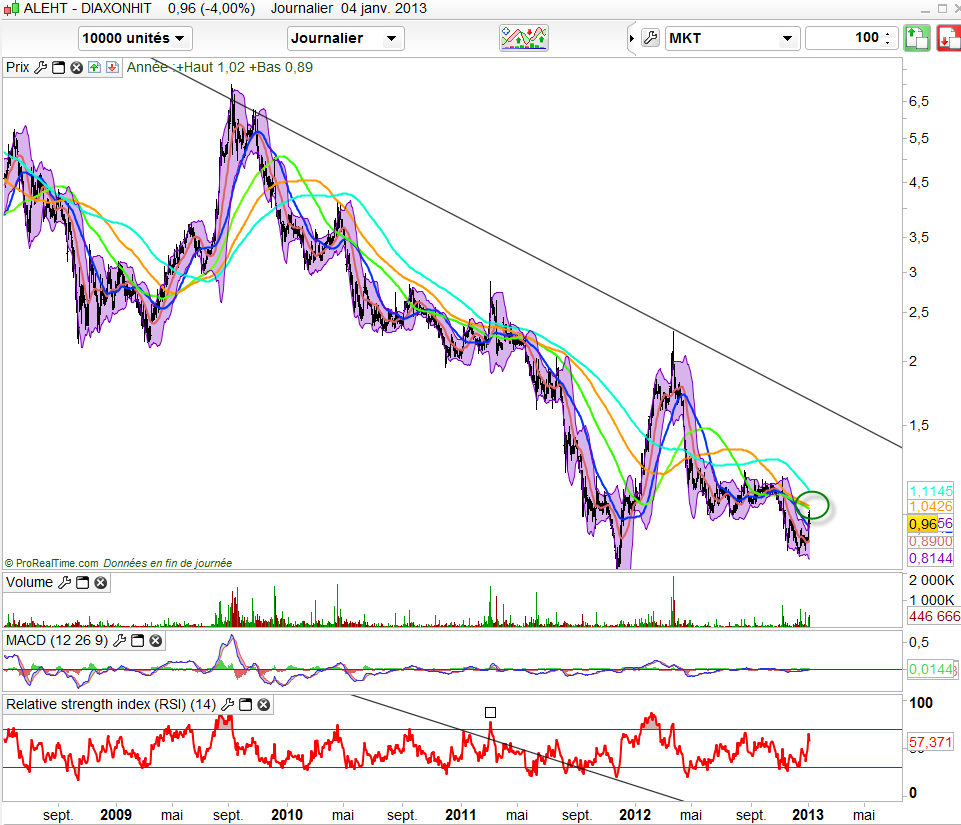The width and height of the screenshot is (961, 825).
Task: Open RSI indicator wrench settings
Action: [x=229, y=705]
